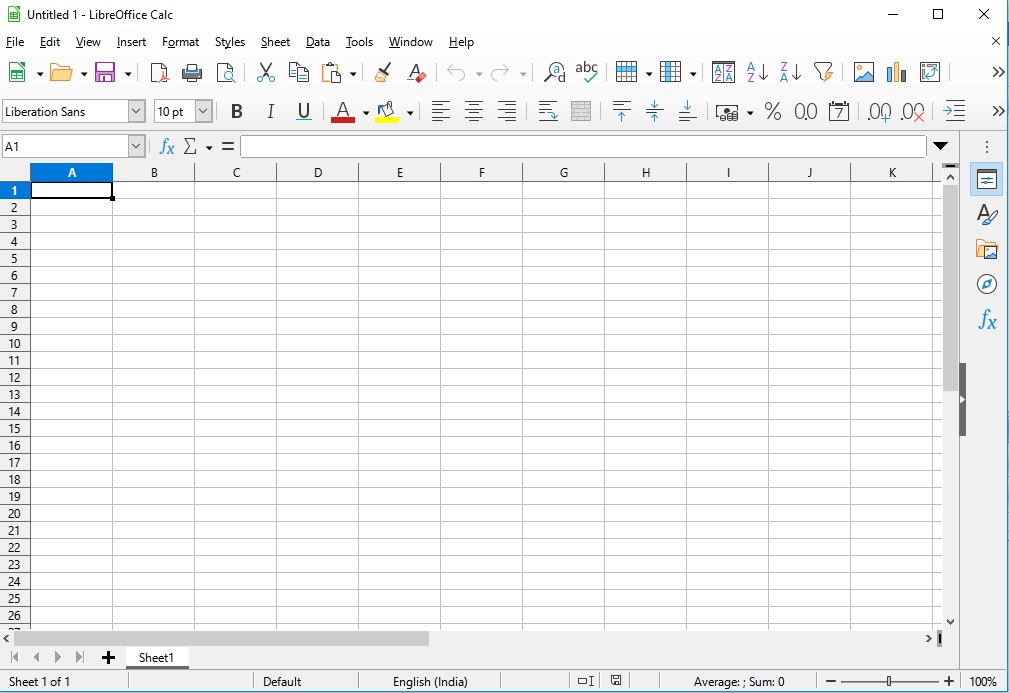Toggle bold formatting
The width and height of the screenshot is (1009, 693).
(236, 111)
